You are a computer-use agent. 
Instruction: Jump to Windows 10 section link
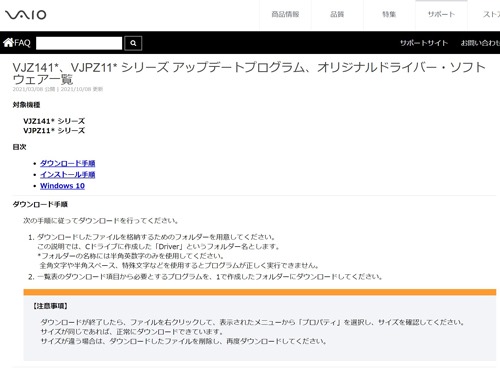tap(62, 186)
